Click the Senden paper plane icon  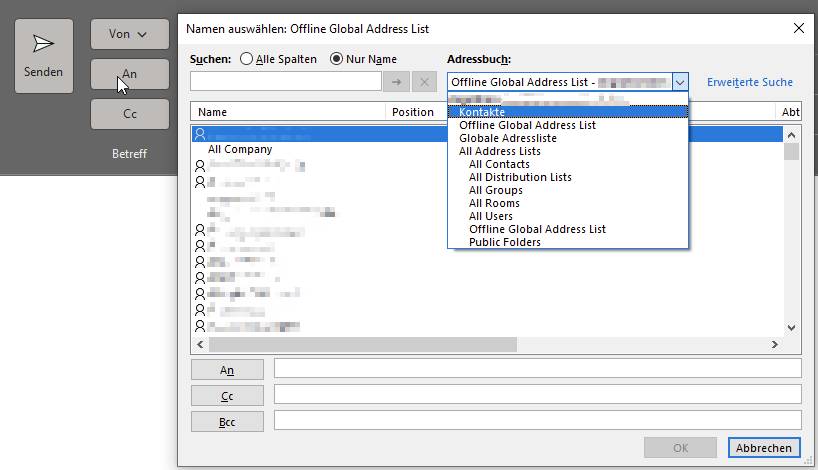43,44
